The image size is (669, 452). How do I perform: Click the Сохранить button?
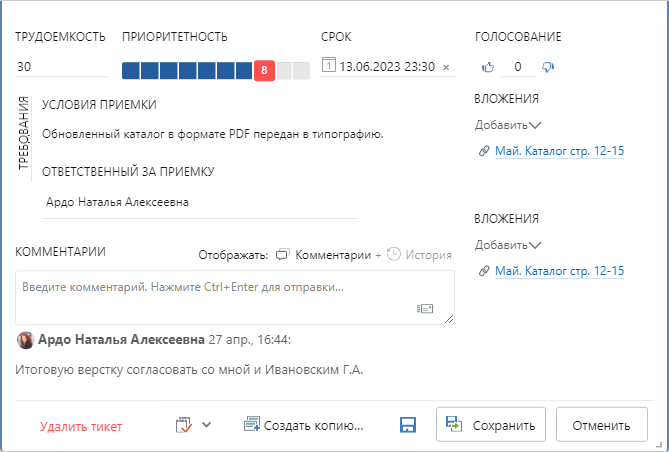click(x=491, y=425)
